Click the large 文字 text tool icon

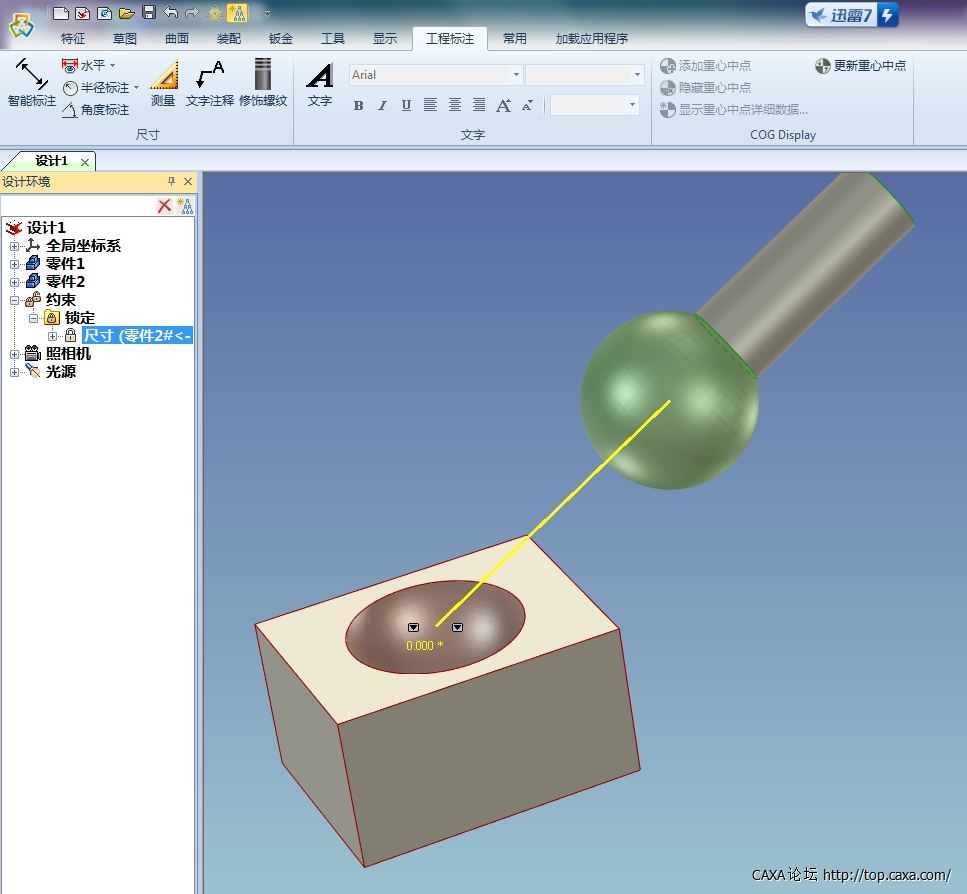(x=320, y=83)
